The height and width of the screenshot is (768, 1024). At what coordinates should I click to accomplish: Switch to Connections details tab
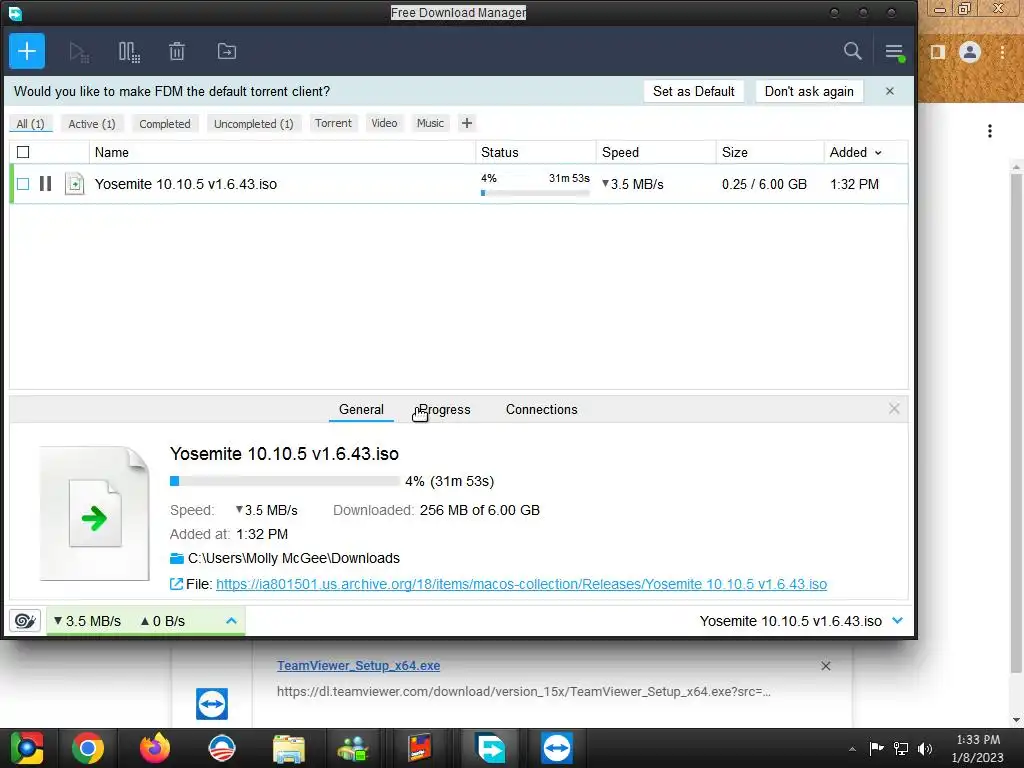pyautogui.click(x=541, y=409)
